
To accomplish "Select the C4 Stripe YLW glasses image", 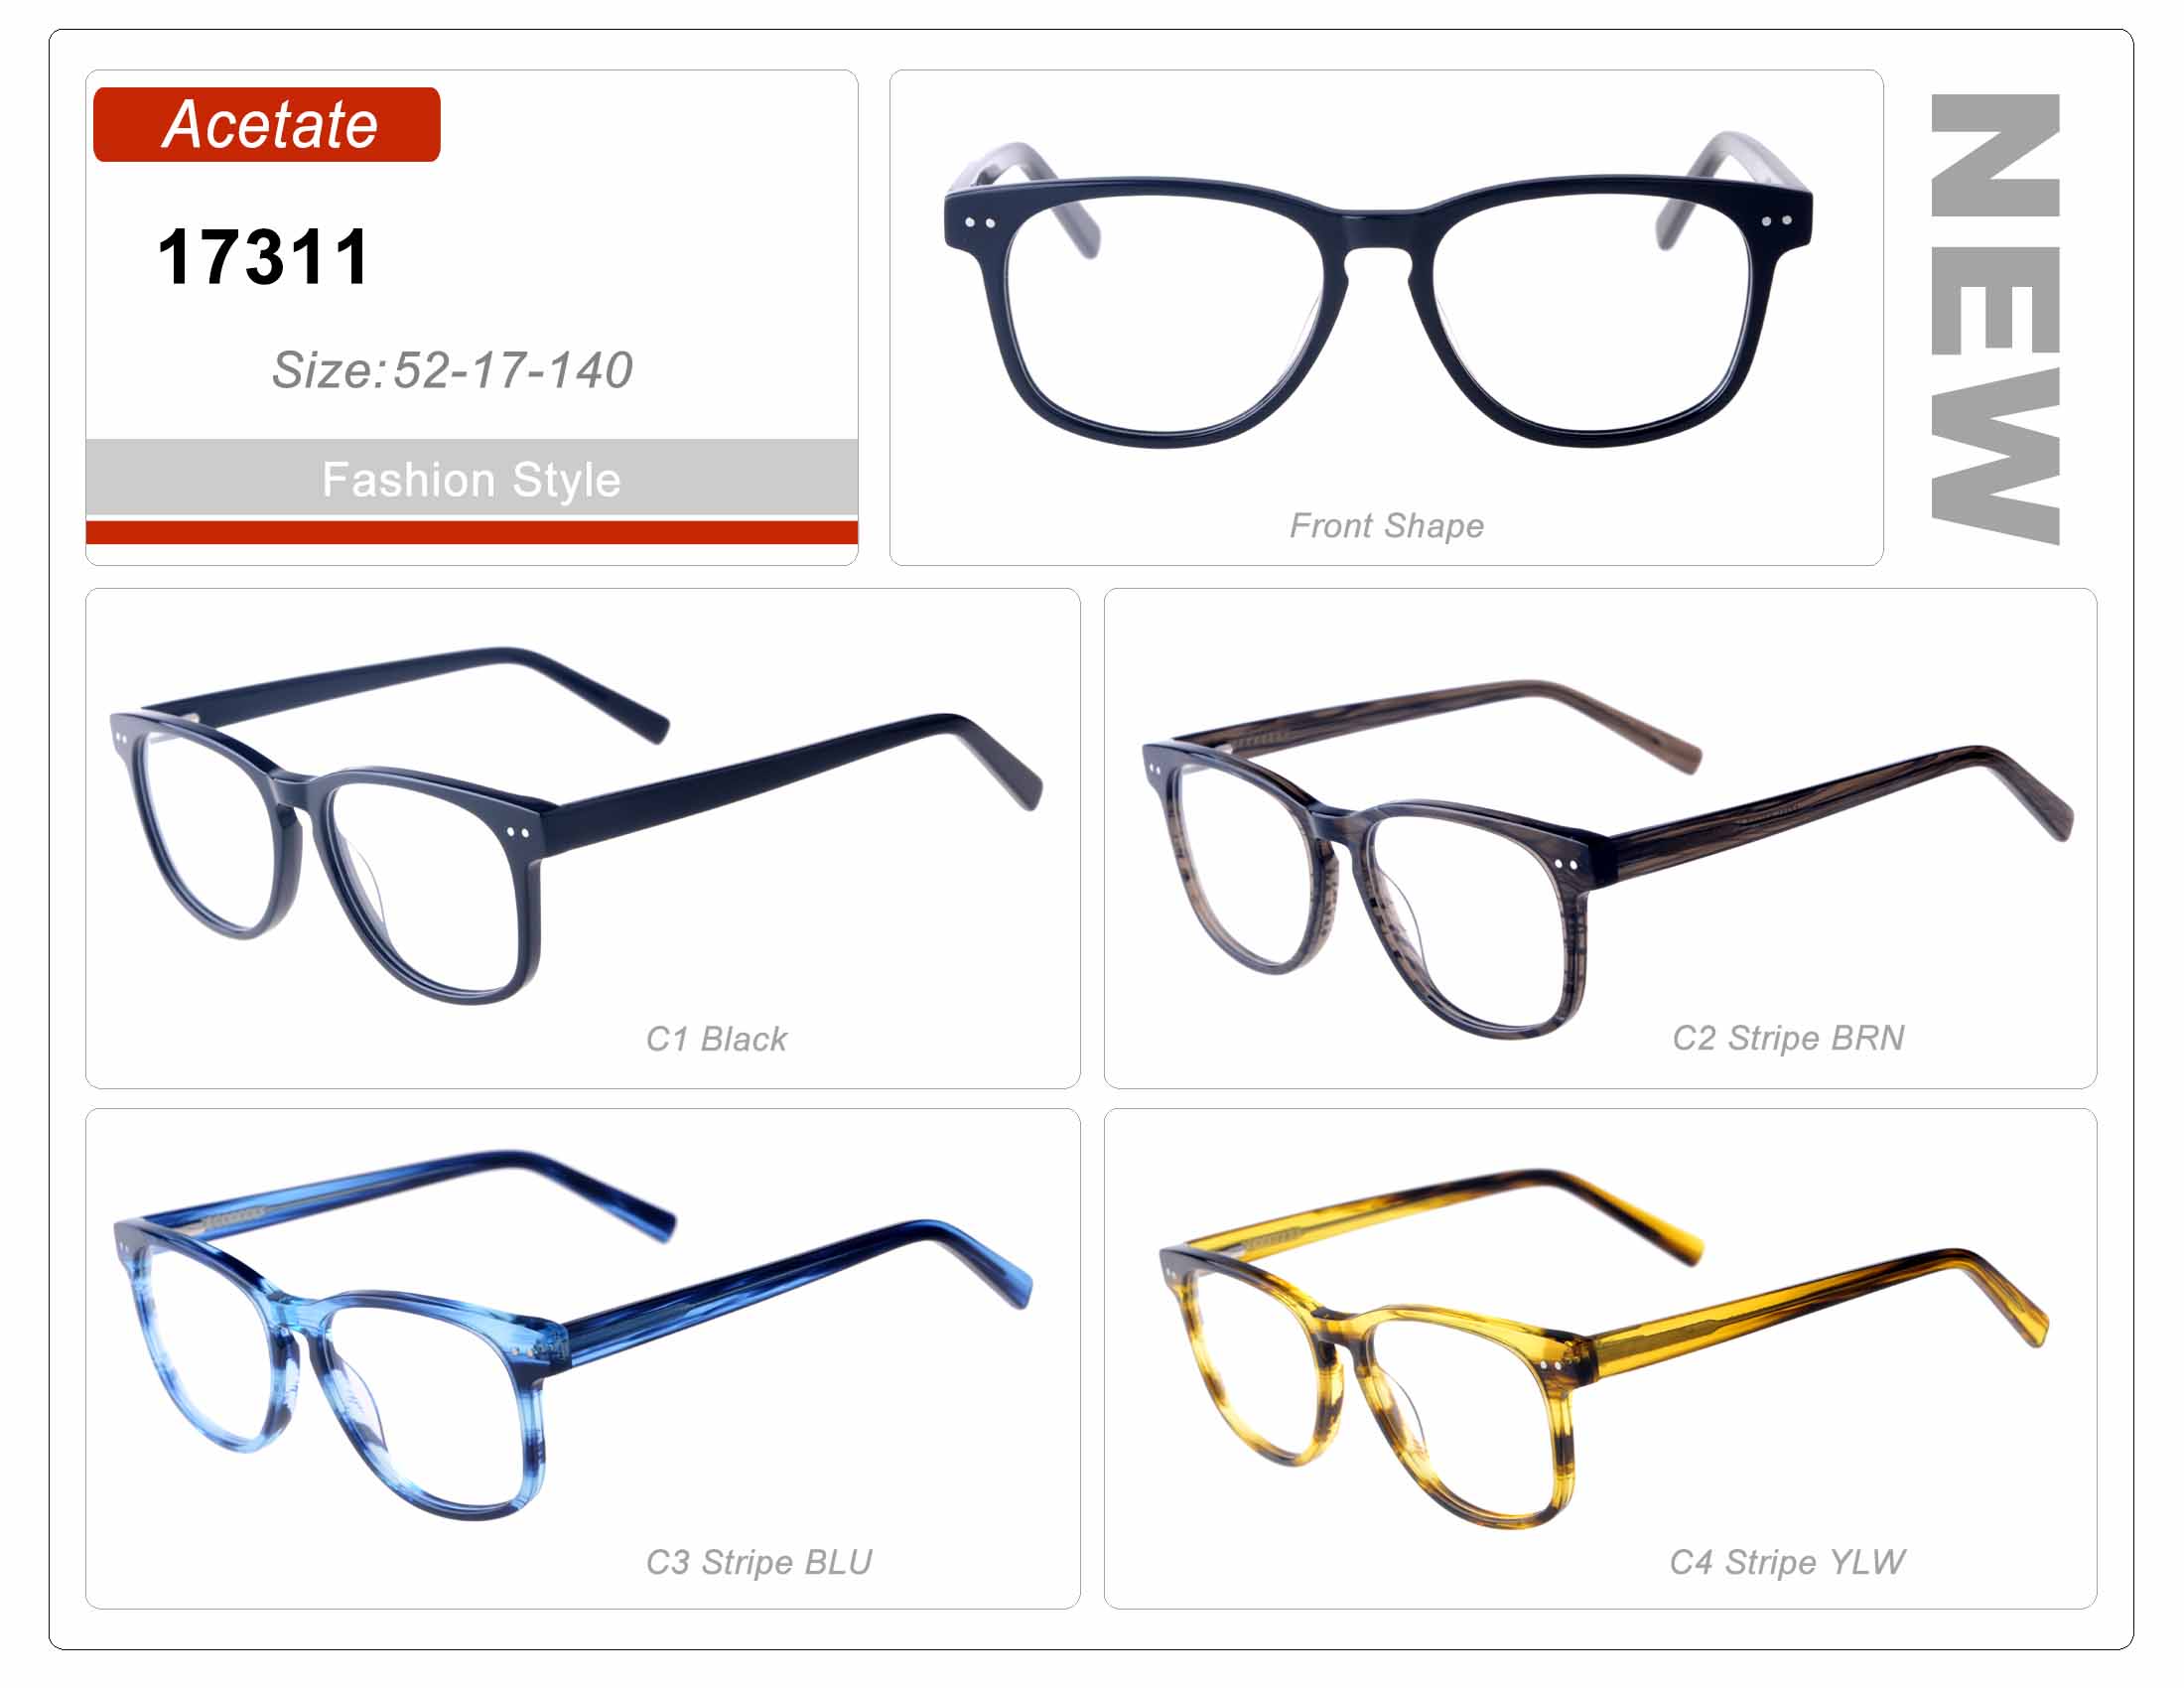I will 1604,1348.
